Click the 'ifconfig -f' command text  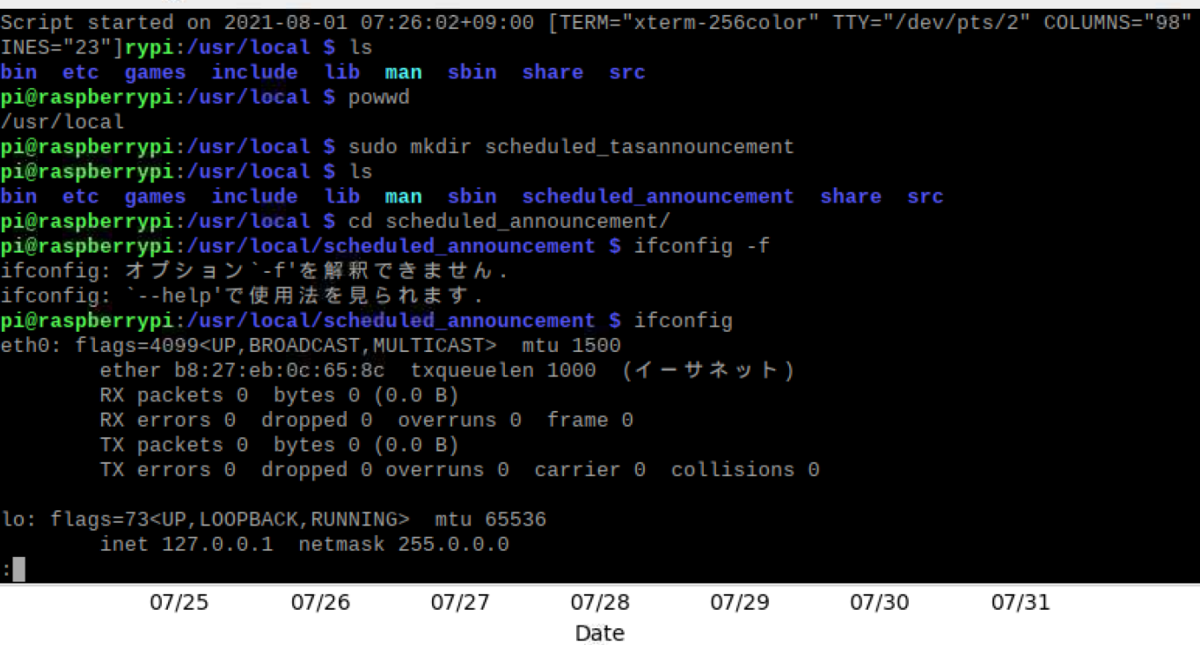[x=702, y=246]
